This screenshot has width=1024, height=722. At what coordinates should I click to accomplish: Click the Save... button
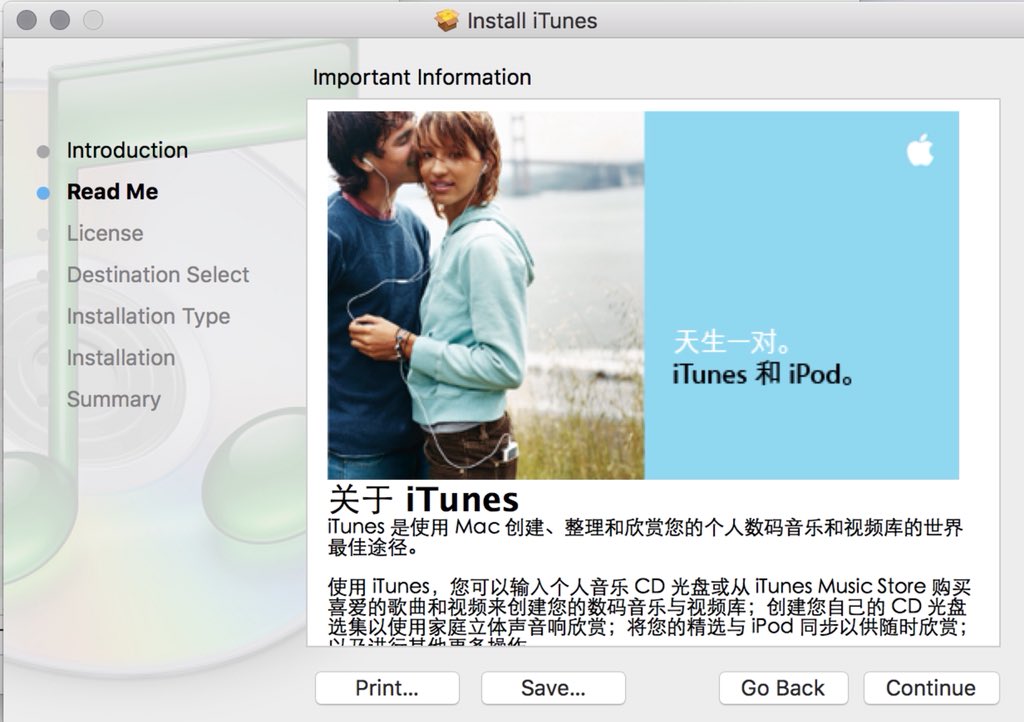coord(553,688)
